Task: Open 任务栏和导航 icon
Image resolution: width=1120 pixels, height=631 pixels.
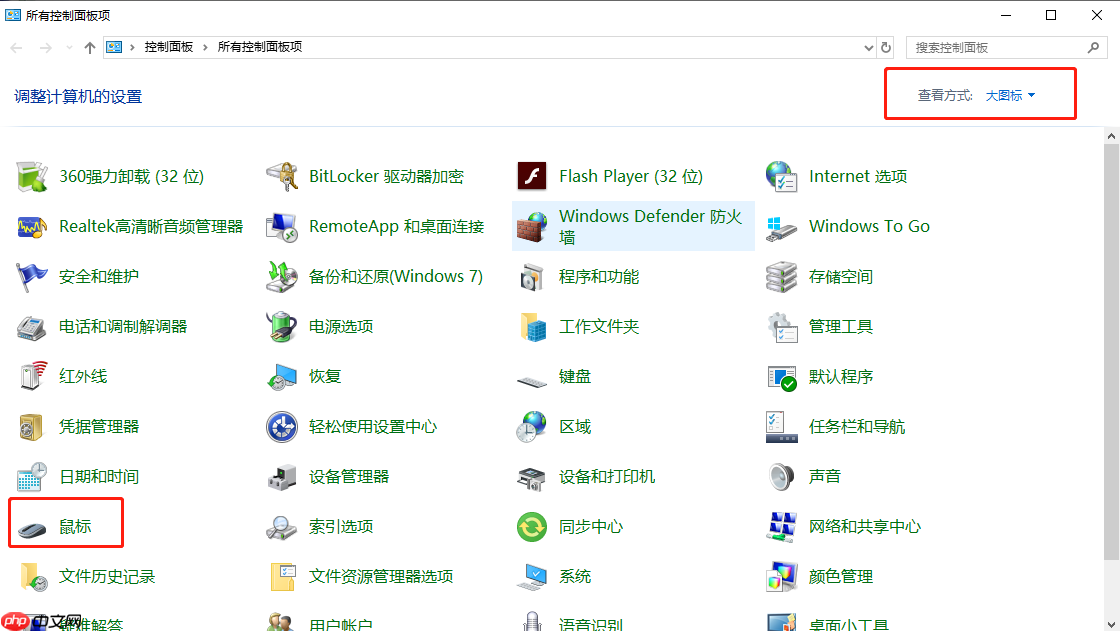Action: [x=781, y=427]
